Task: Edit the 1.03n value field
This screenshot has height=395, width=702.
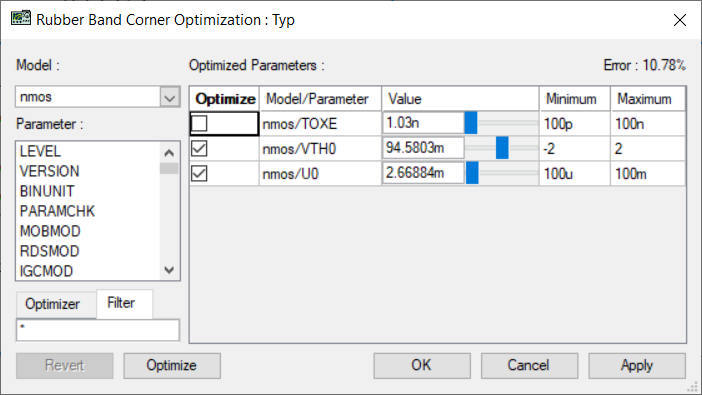Action: 423,123
